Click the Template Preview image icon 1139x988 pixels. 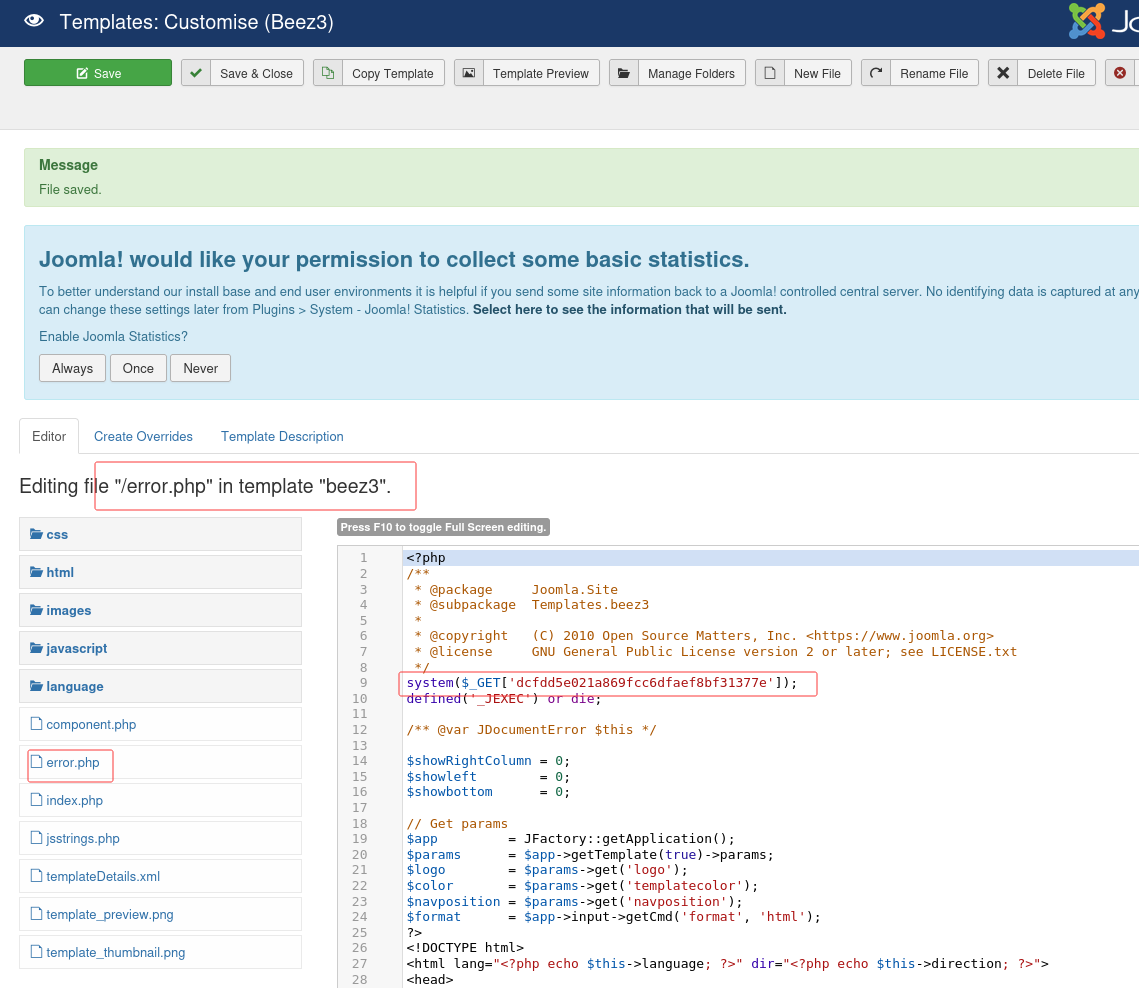[x=469, y=73]
